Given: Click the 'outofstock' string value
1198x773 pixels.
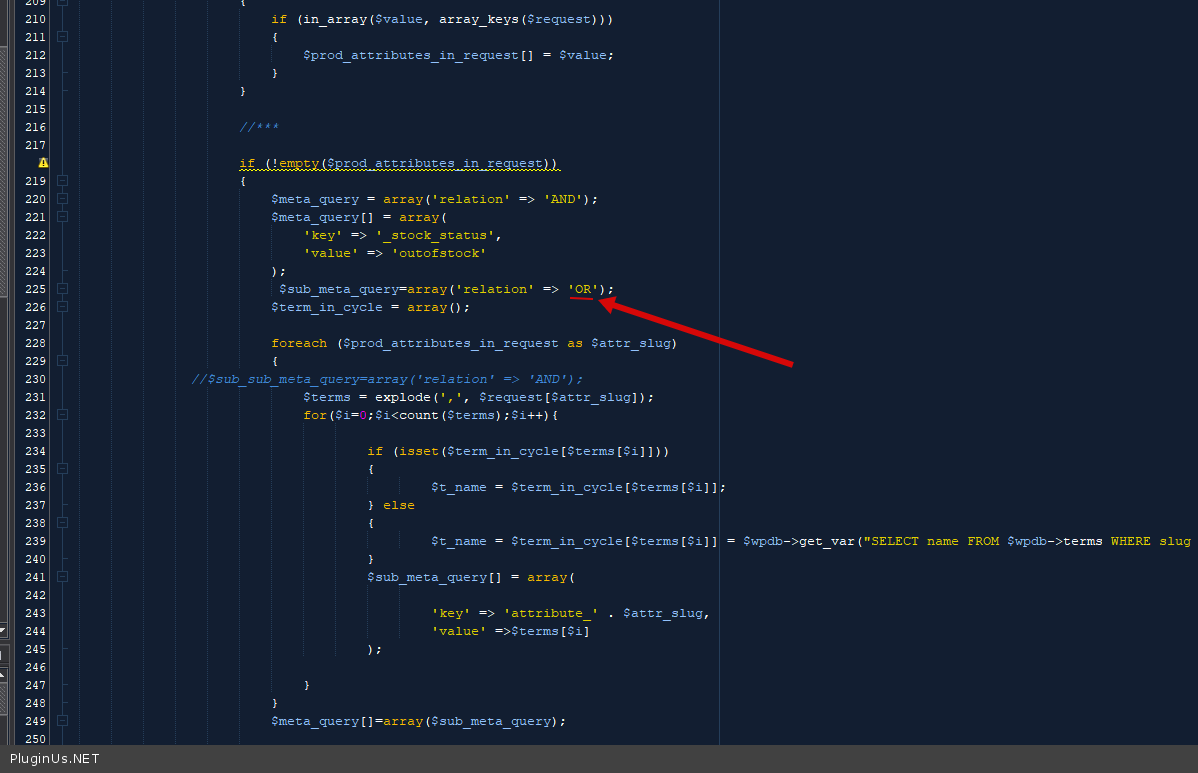Looking at the screenshot, I should [x=438, y=253].
